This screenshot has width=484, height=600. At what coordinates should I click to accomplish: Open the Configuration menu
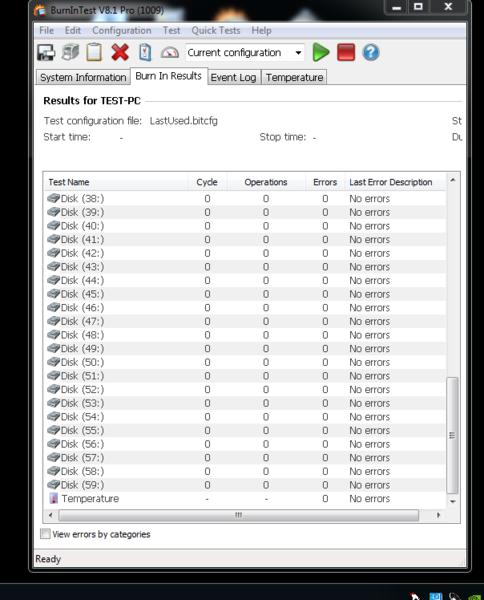[x=122, y=31]
